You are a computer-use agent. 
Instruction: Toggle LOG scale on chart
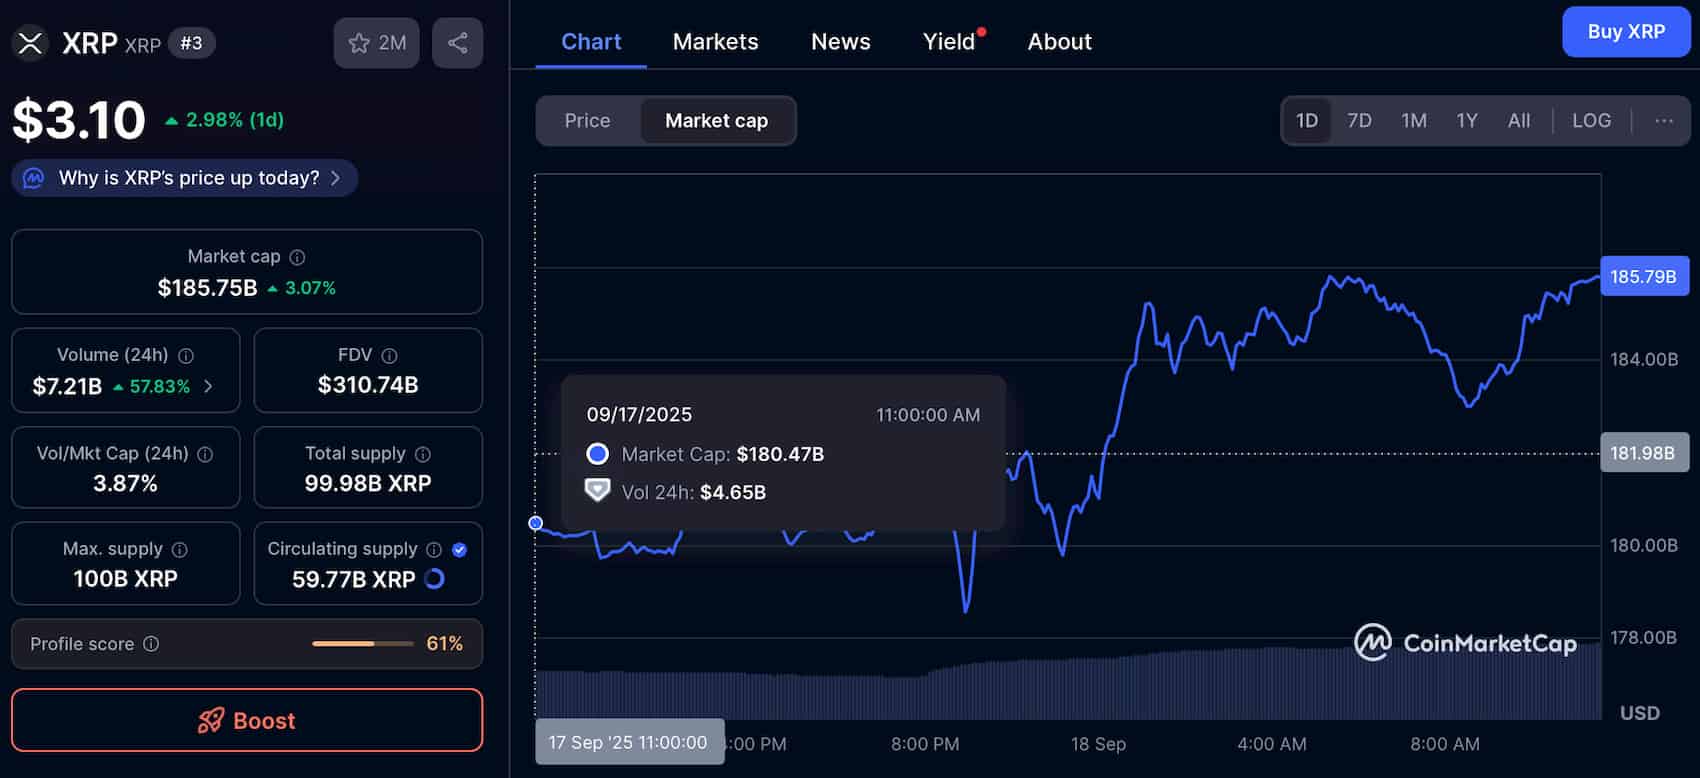pos(1591,121)
